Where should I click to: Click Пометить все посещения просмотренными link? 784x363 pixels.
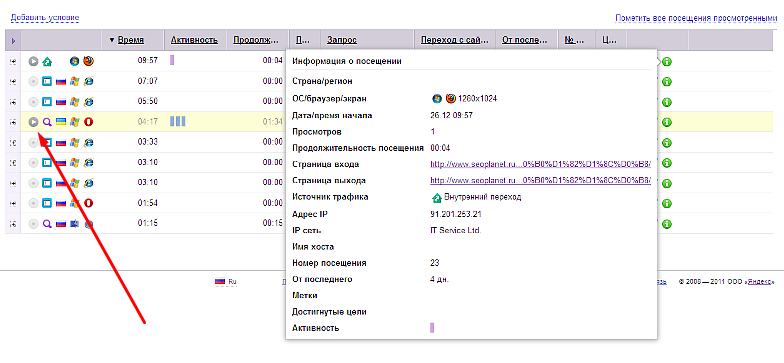click(x=696, y=18)
